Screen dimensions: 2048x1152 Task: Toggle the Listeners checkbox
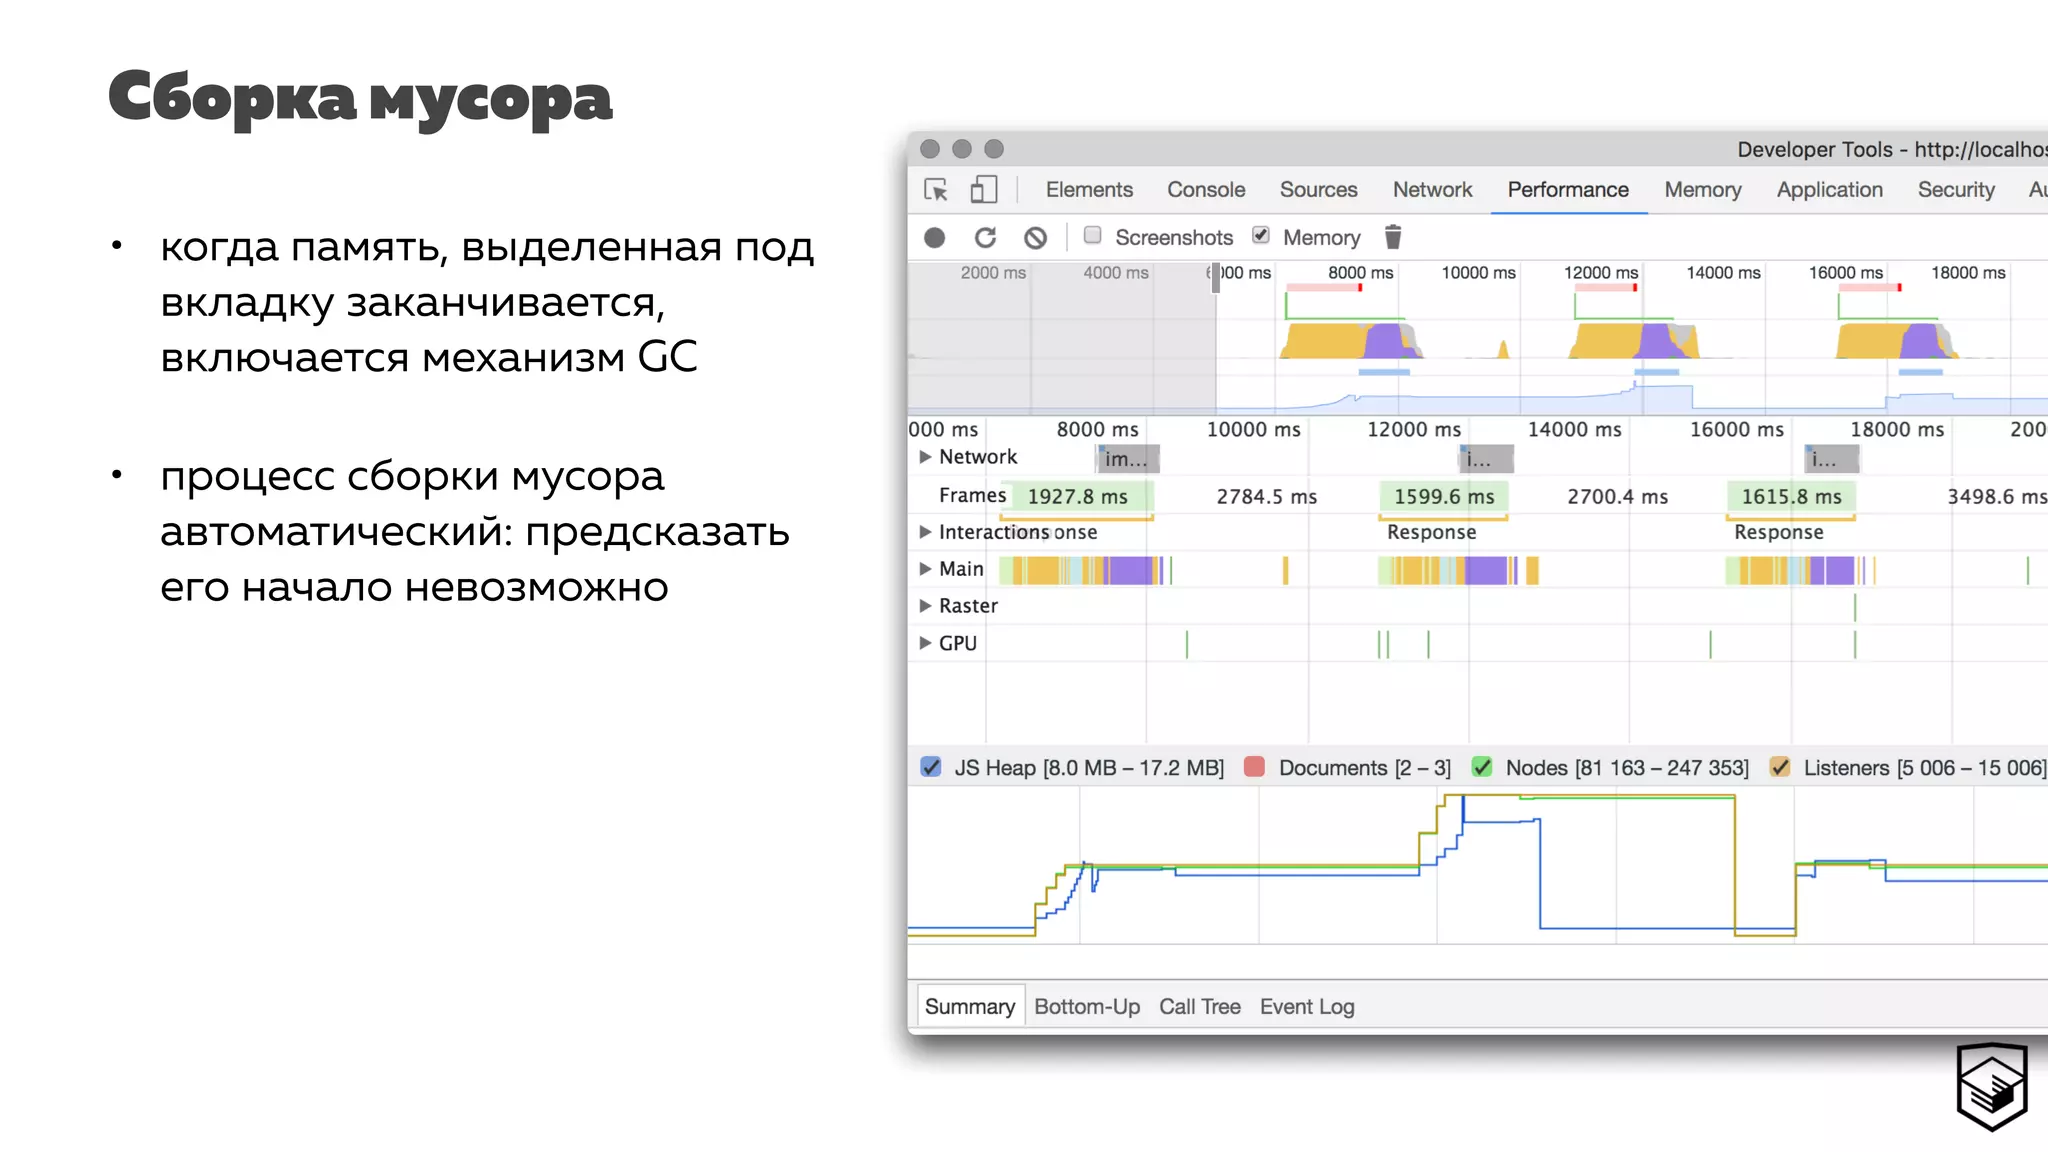(1780, 767)
